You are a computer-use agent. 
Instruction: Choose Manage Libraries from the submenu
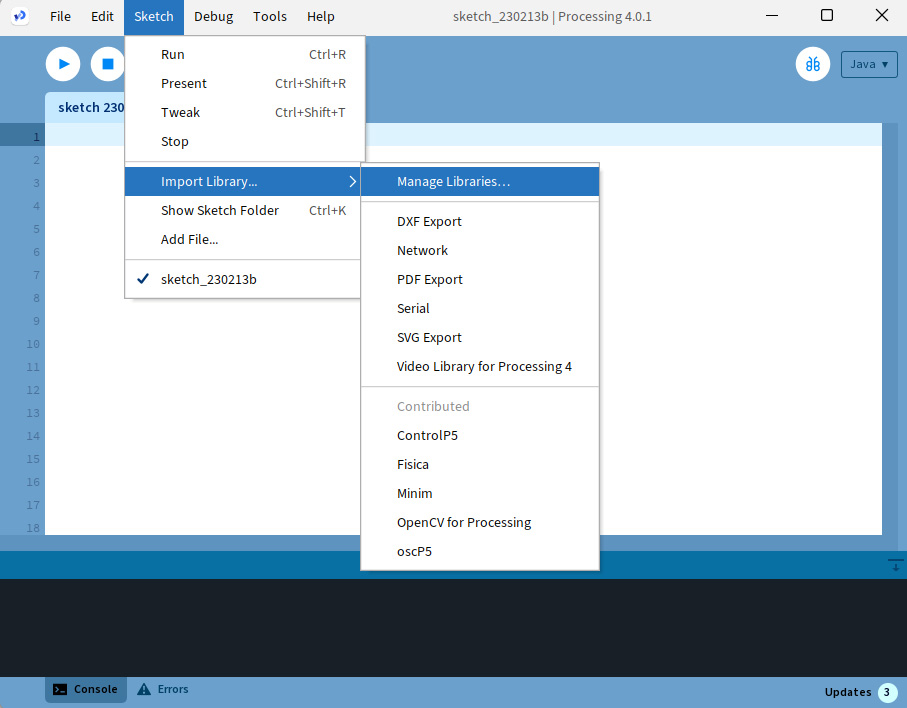tap(453, 181)
